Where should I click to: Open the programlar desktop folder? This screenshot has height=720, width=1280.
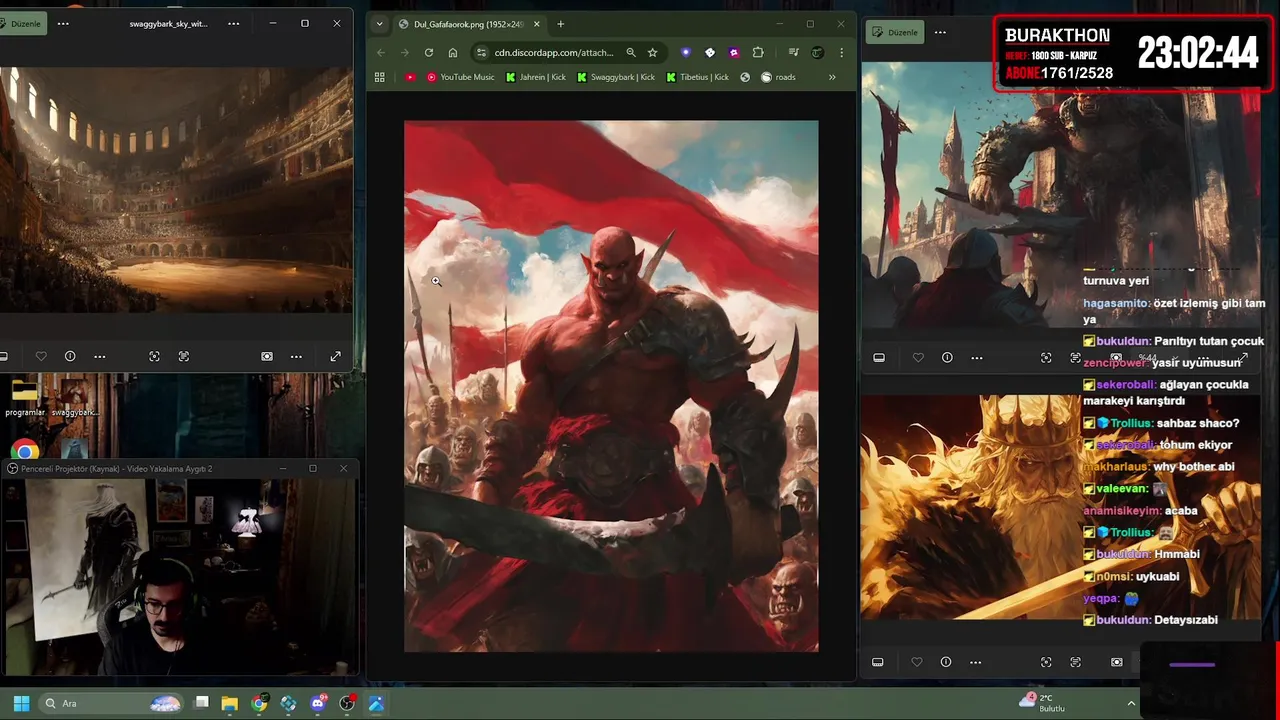25,398
